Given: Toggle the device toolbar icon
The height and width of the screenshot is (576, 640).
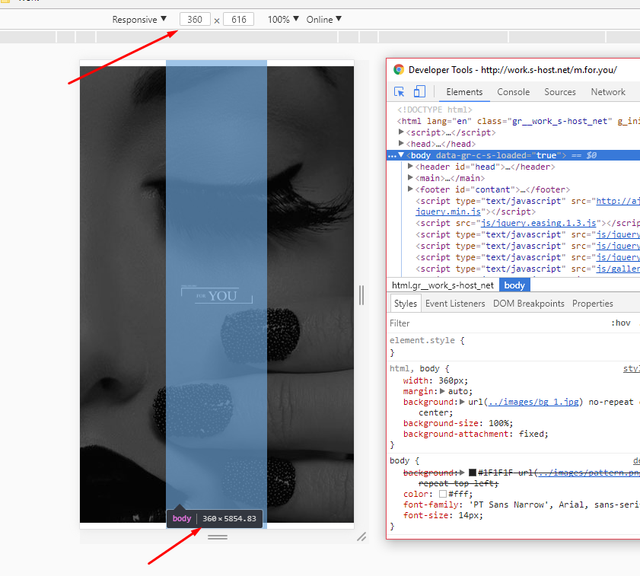Looking at the screenshot, I should 419,91.
